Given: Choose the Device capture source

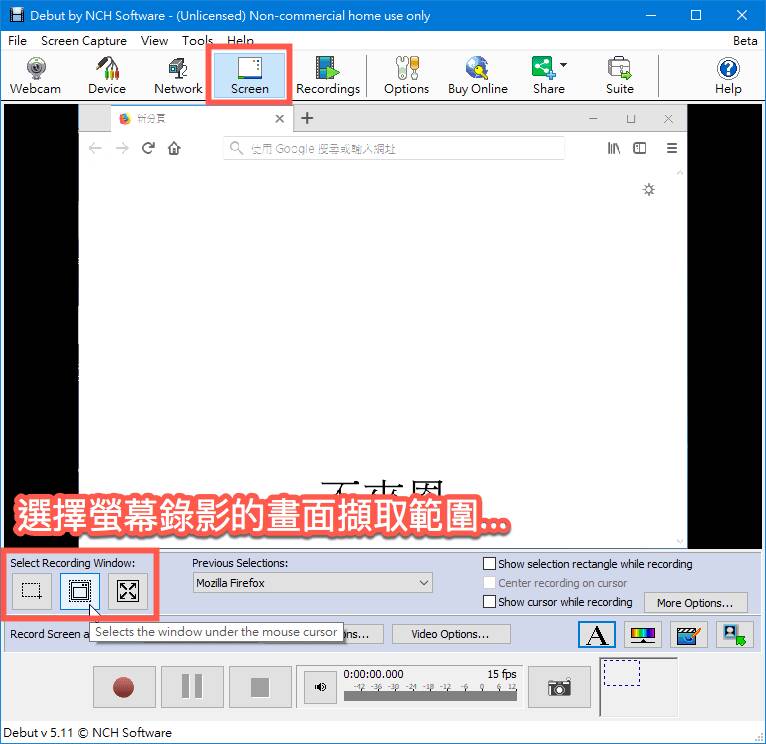Looking at the screenshot, I should point(107,75).
